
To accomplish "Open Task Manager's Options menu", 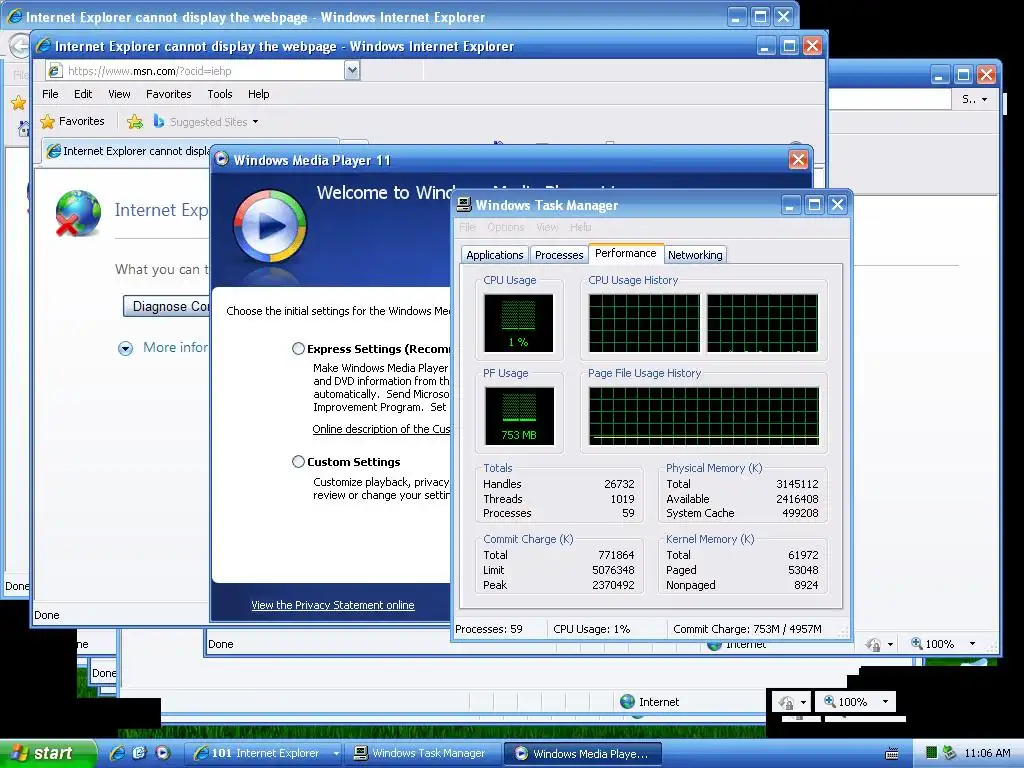I will click(x=505, y=227).
